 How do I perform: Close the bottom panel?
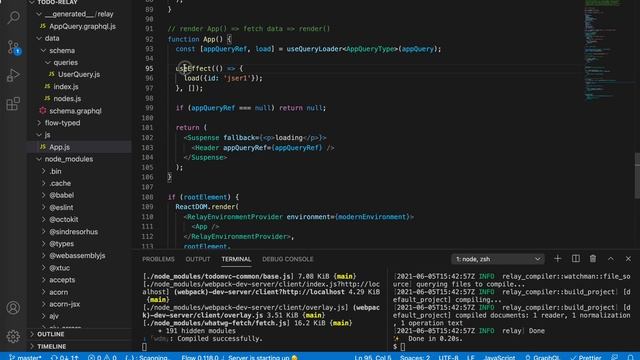628,259
